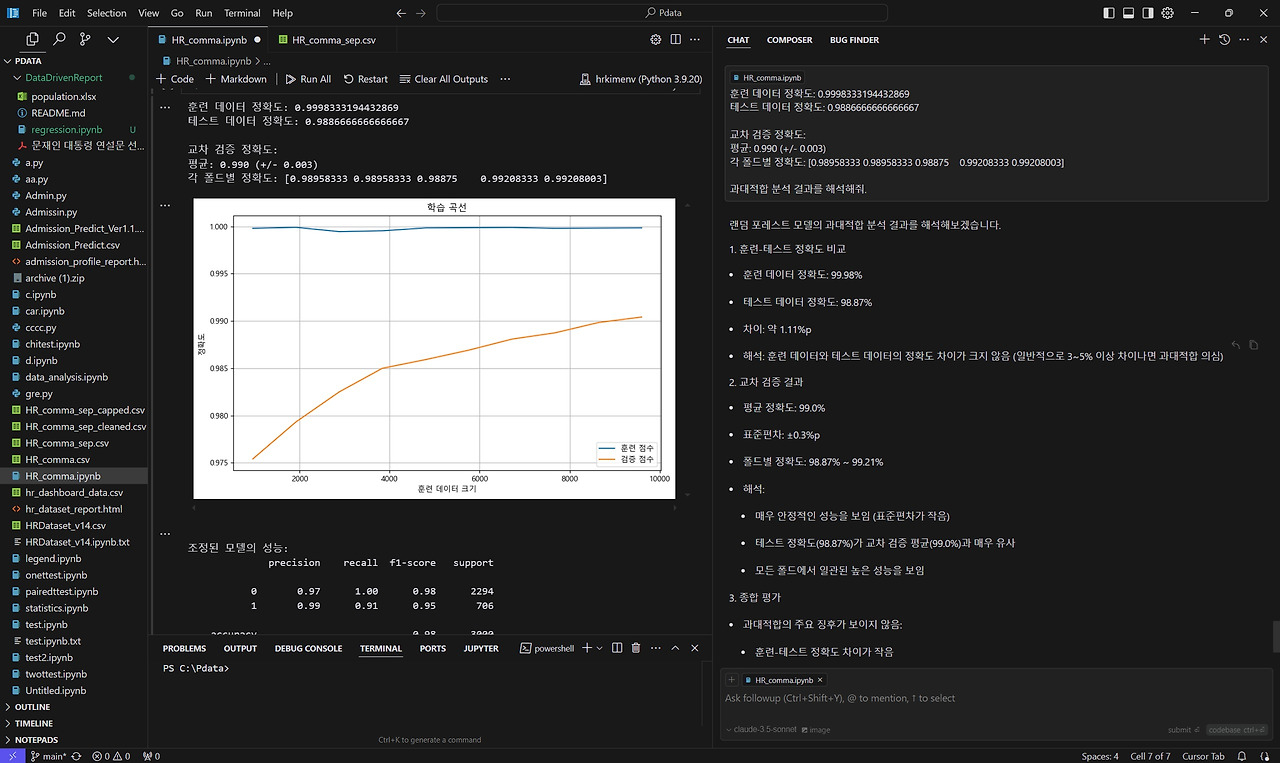Go forward with the navigation arrow
The image size is (1280, 763).
pos(422,13)
